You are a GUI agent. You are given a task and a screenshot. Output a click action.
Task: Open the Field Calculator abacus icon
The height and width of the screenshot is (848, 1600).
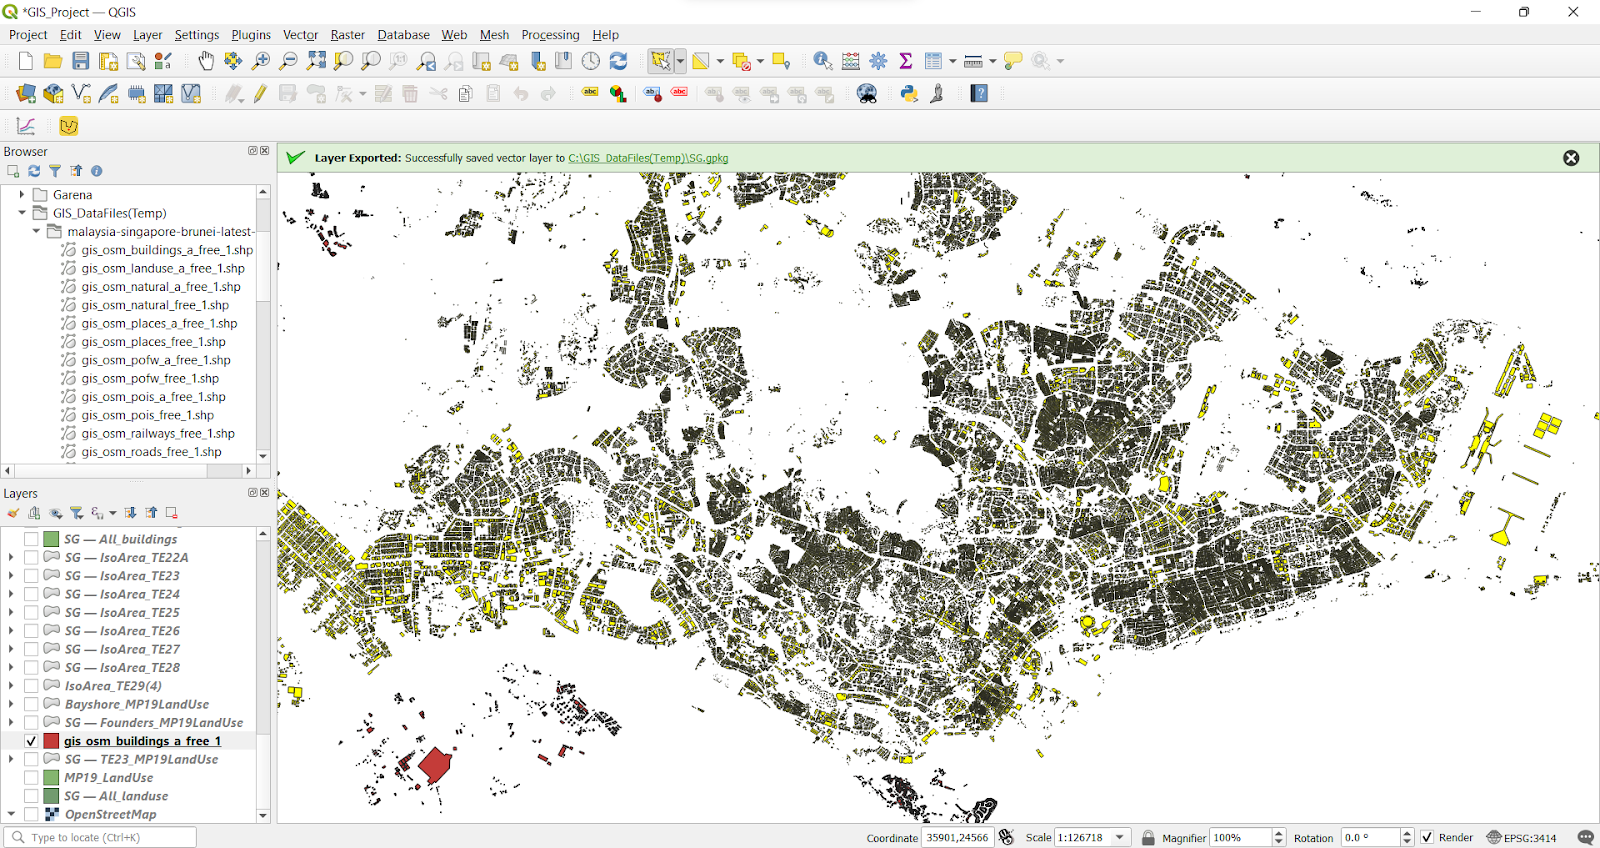(x=850, y=62)
